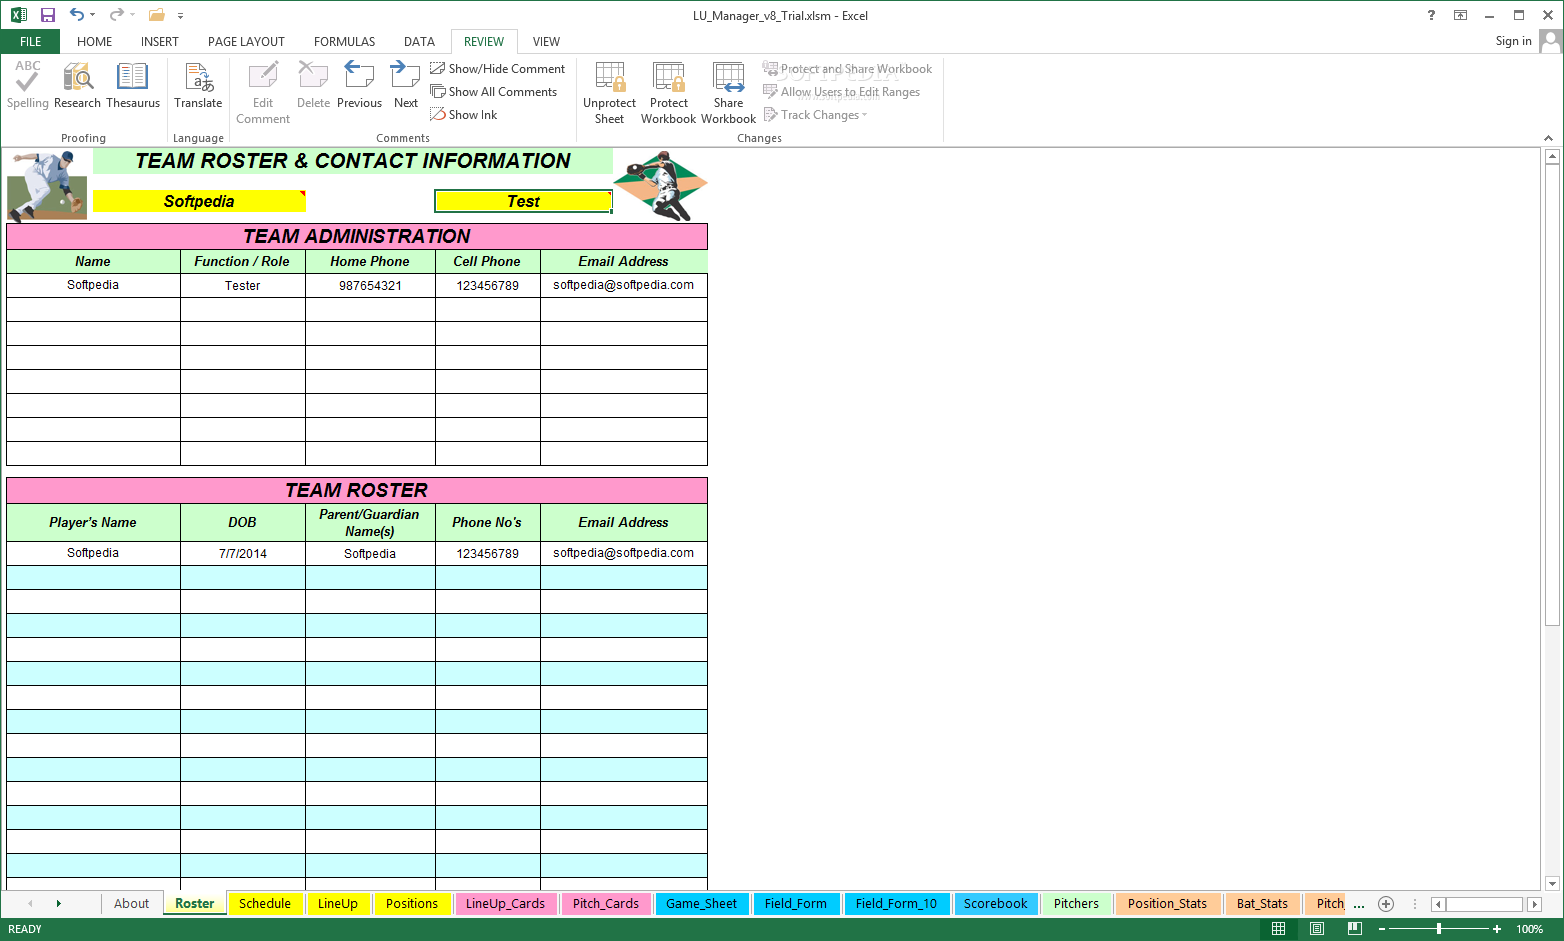Image resolution: width=1564 pixels, height=941 pixels.
Task: Collapse the ribbon with the chevron
Action: [x=1548, y=138]
